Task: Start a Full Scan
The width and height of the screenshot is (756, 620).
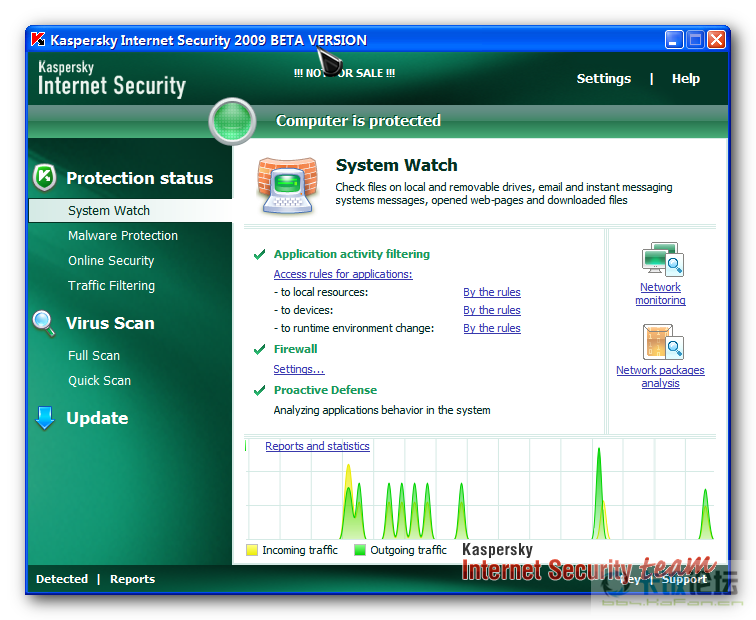Action: [94, 355]
